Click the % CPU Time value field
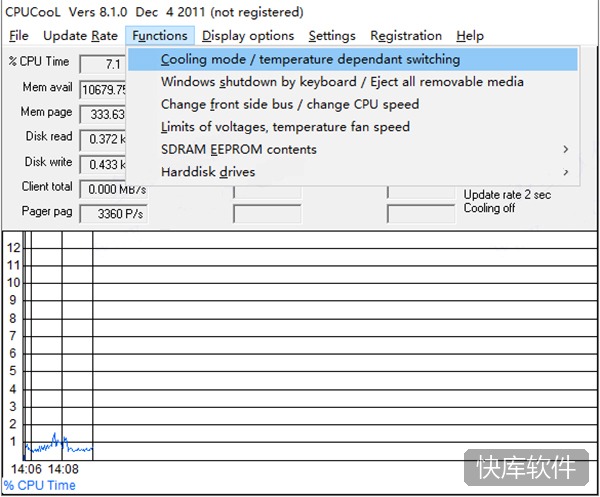The image size is (600, 497). point(103,64)
